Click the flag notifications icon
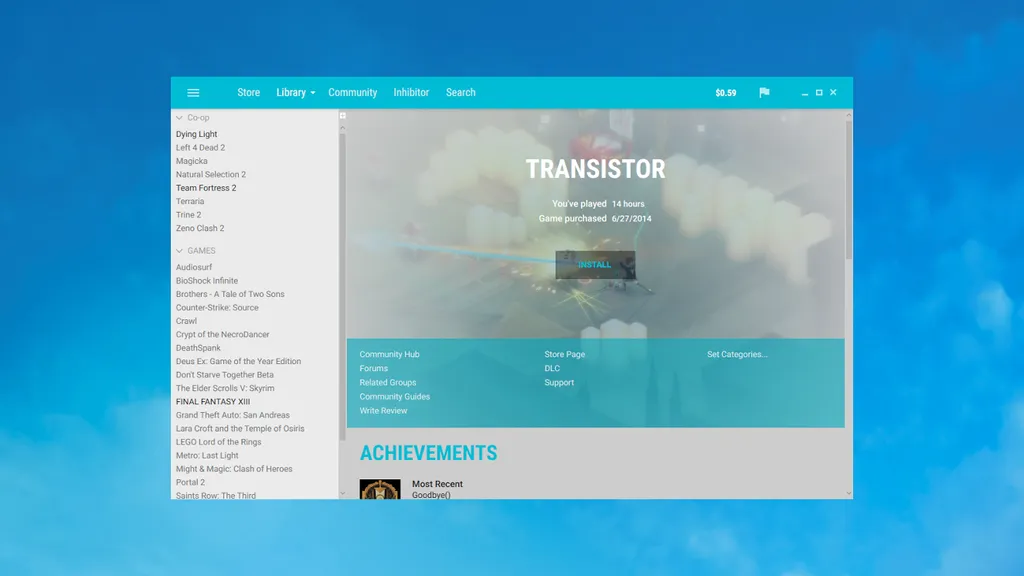Image resolution: width=1024 pixels, height=576 pixels. click(x=764, y=93)
